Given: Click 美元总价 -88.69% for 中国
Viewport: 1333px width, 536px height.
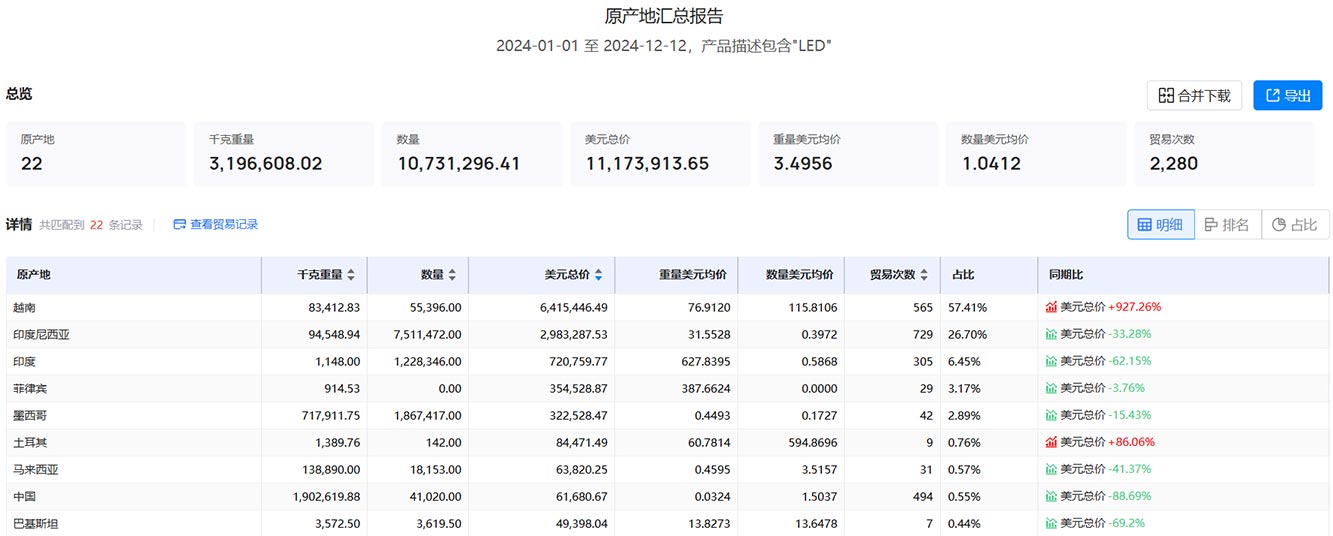Looking at the screenshot, I should pos(1106,496).
